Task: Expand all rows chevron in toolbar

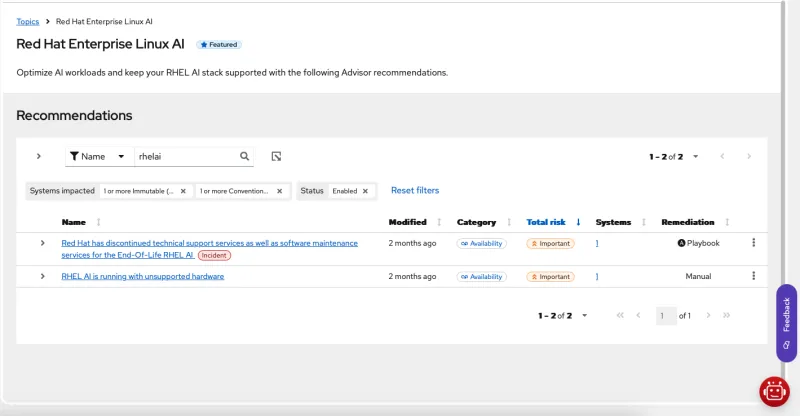Action: (39, 156)
